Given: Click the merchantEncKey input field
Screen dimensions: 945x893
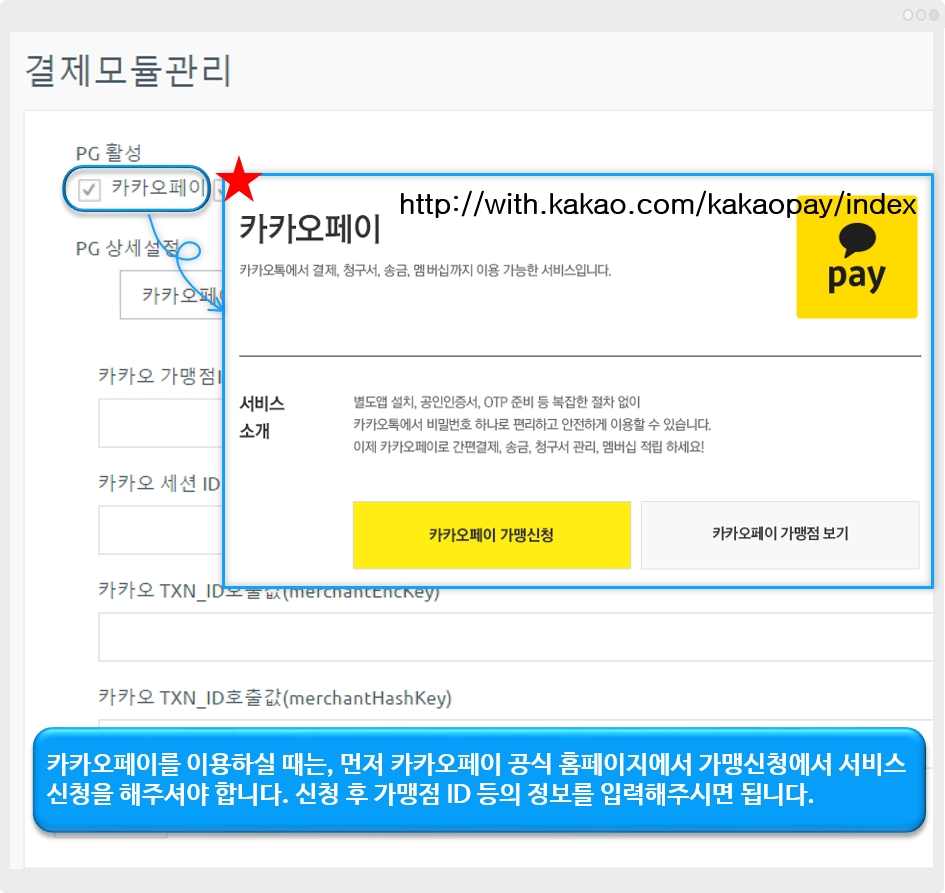Looking at the screenshot, I should pyautogui.click(x=516, y=637).
